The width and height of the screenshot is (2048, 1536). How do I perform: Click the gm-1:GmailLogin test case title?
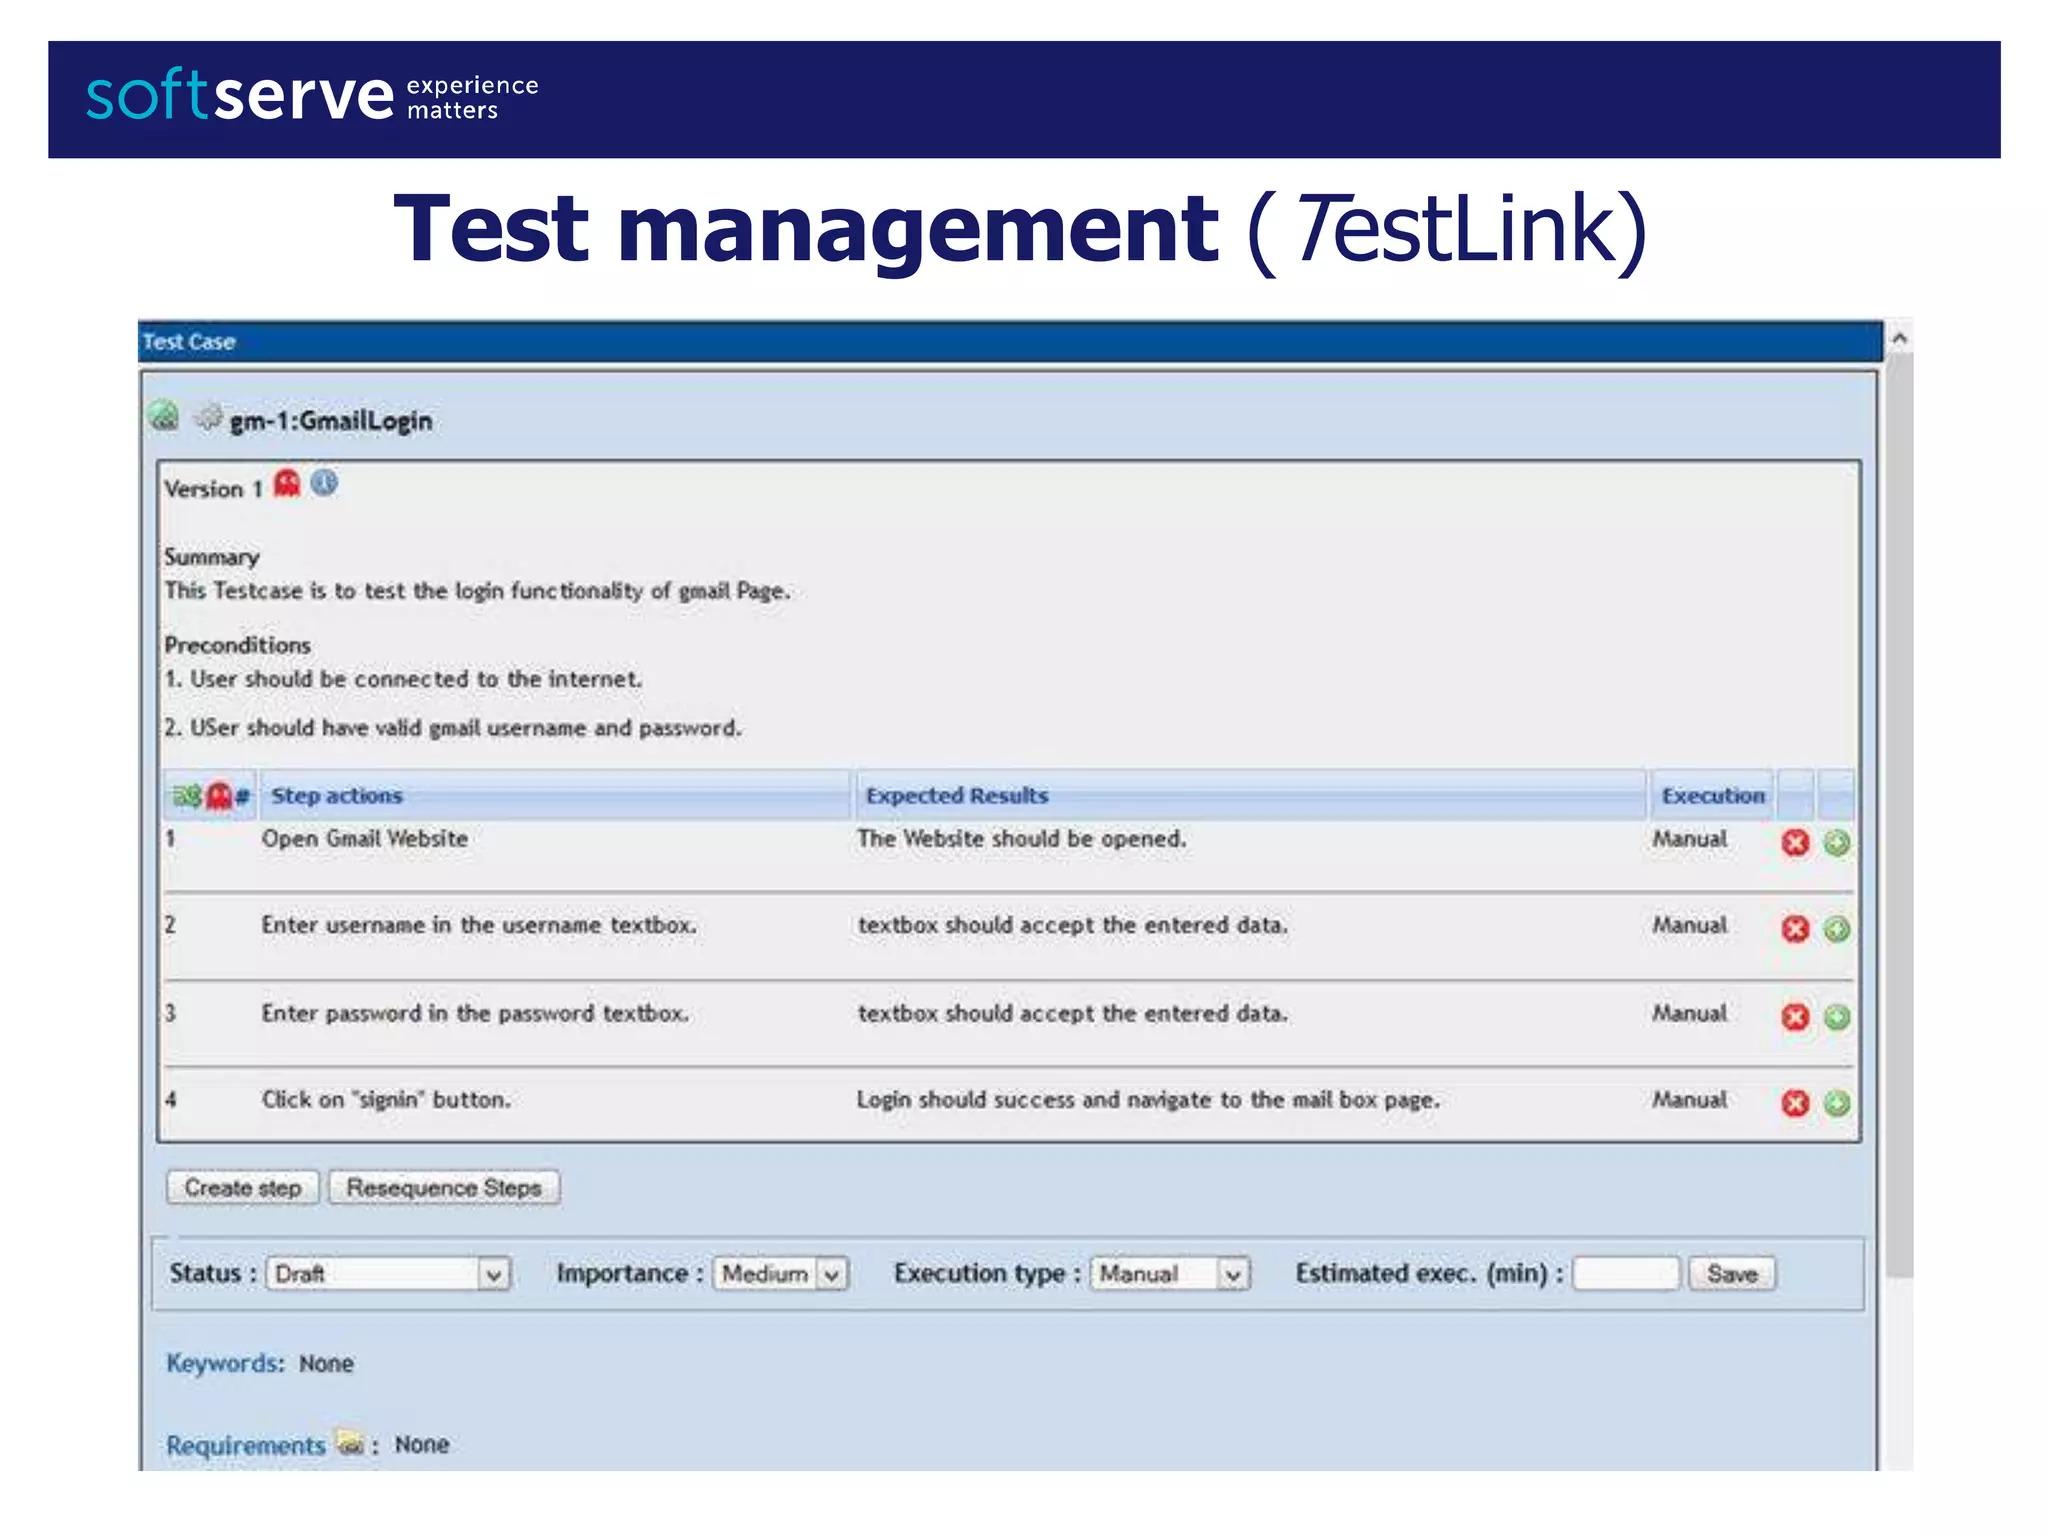coord(331,421)
